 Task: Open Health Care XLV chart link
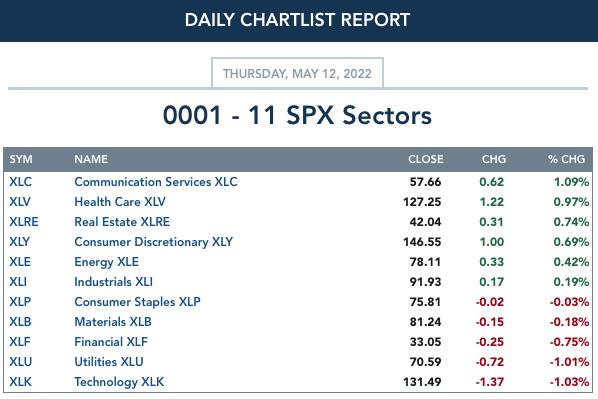point(120,202)
